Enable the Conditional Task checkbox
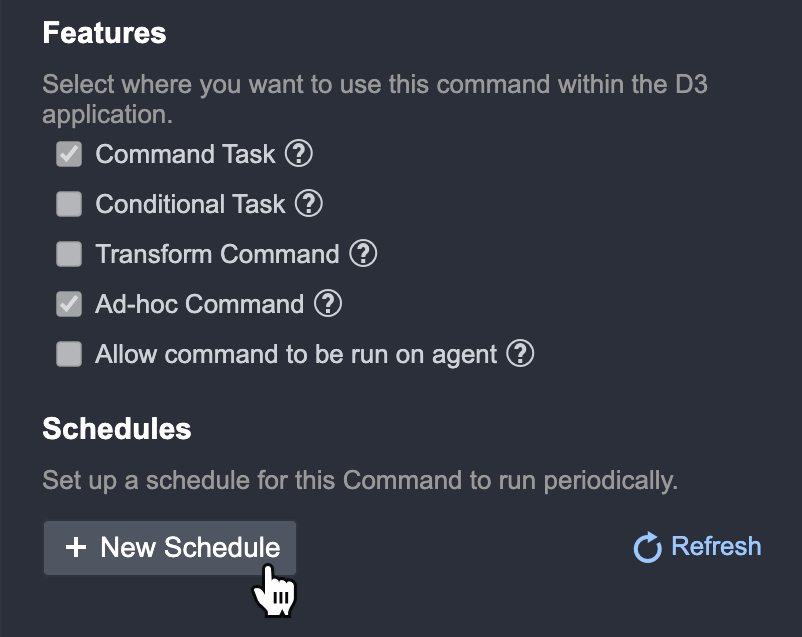This screenshot has width=802, height=637. tap(69, 205)
